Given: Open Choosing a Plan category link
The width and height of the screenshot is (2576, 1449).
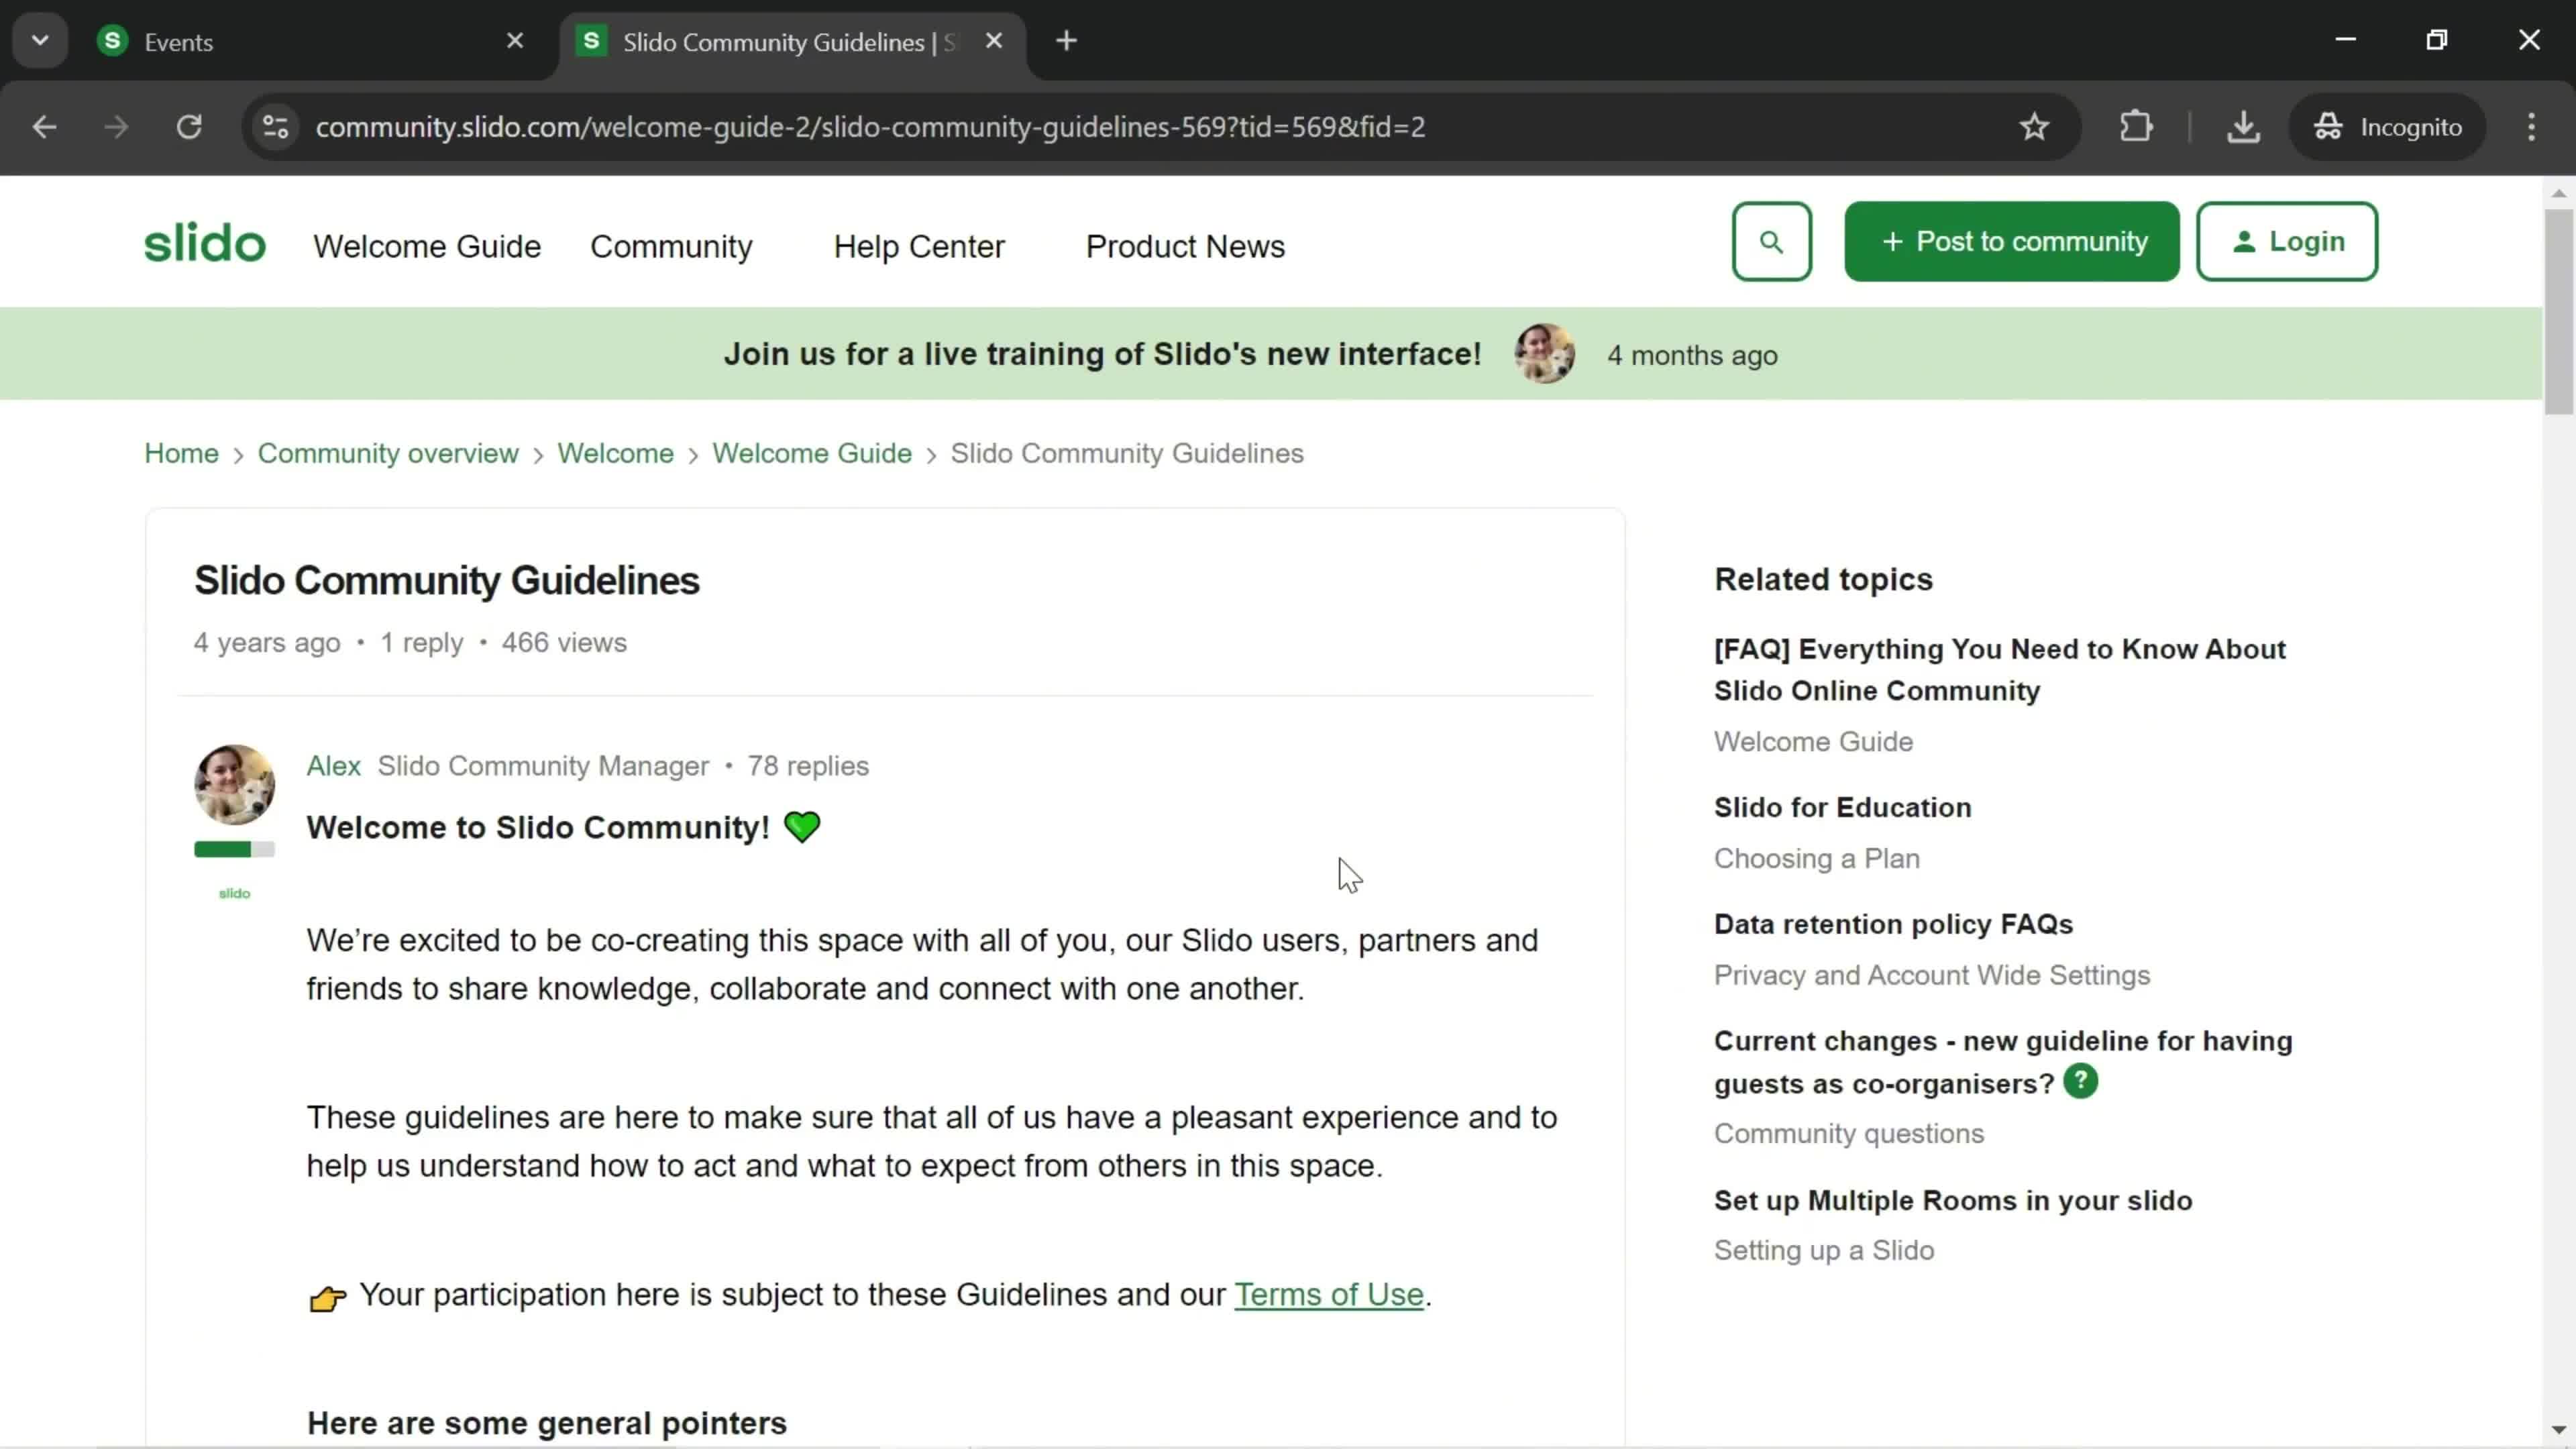Looking at the screenshot, I should click(1817, 859).
